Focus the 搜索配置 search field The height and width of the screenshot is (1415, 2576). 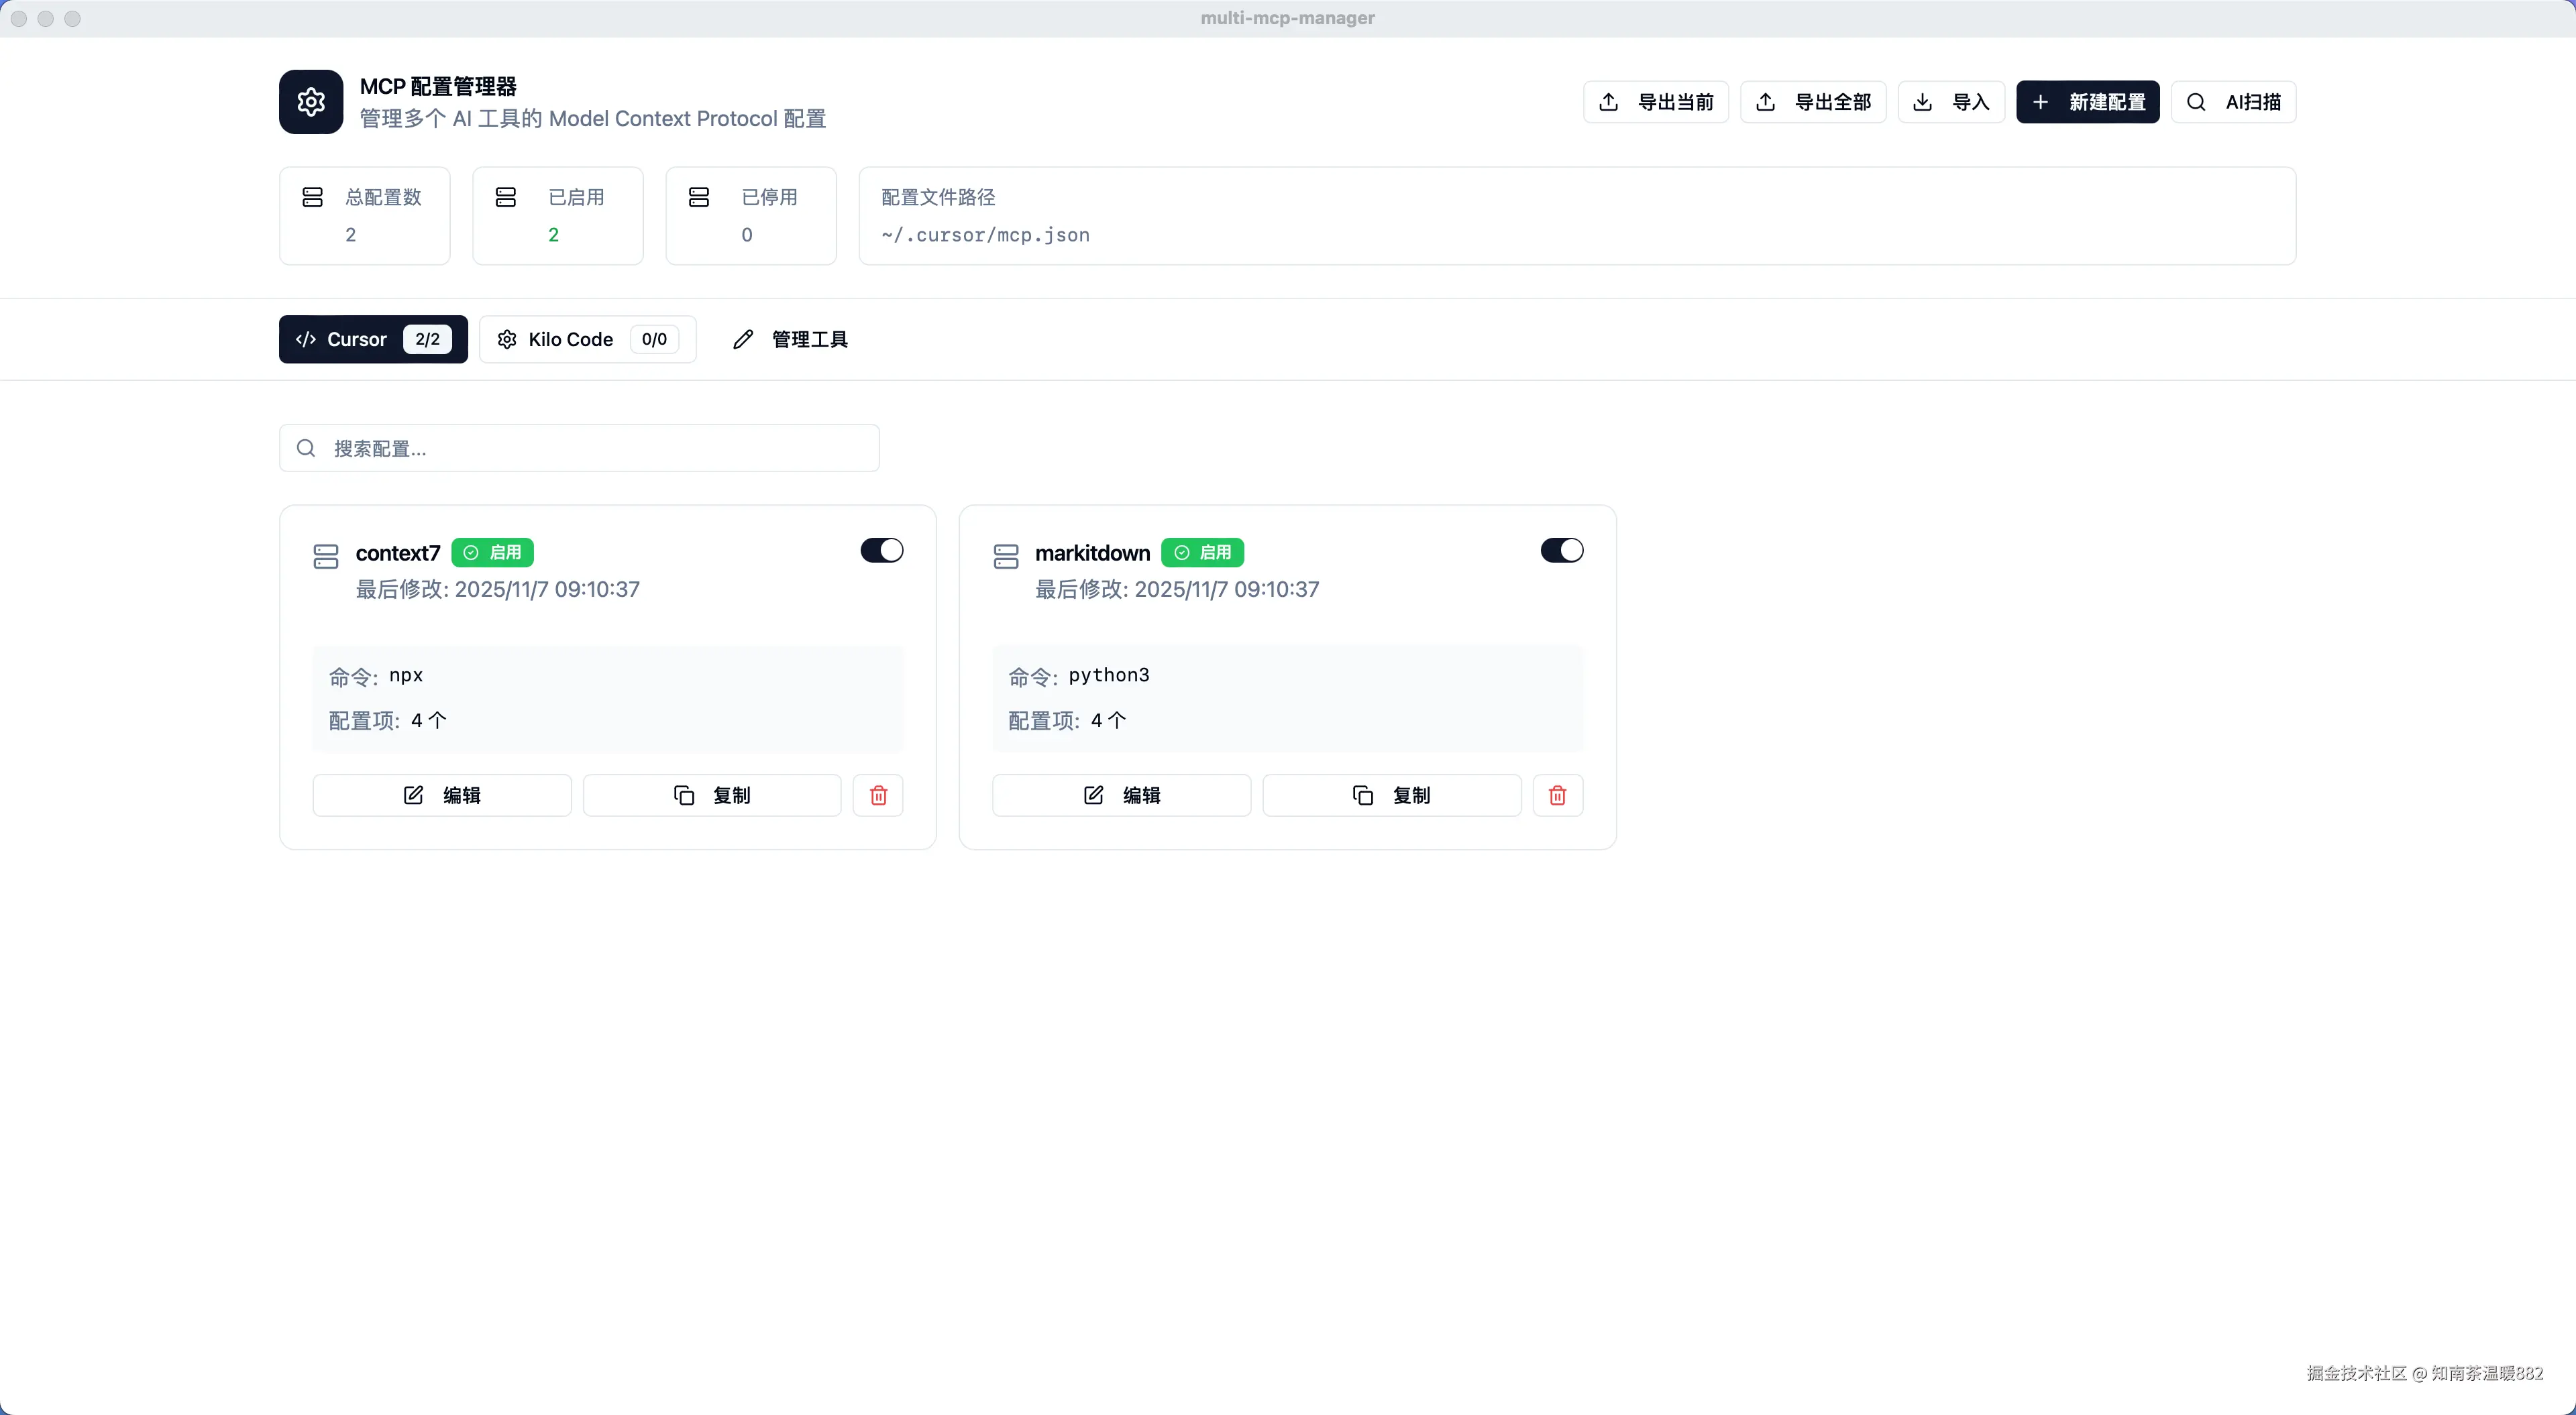tap(600, 448)
